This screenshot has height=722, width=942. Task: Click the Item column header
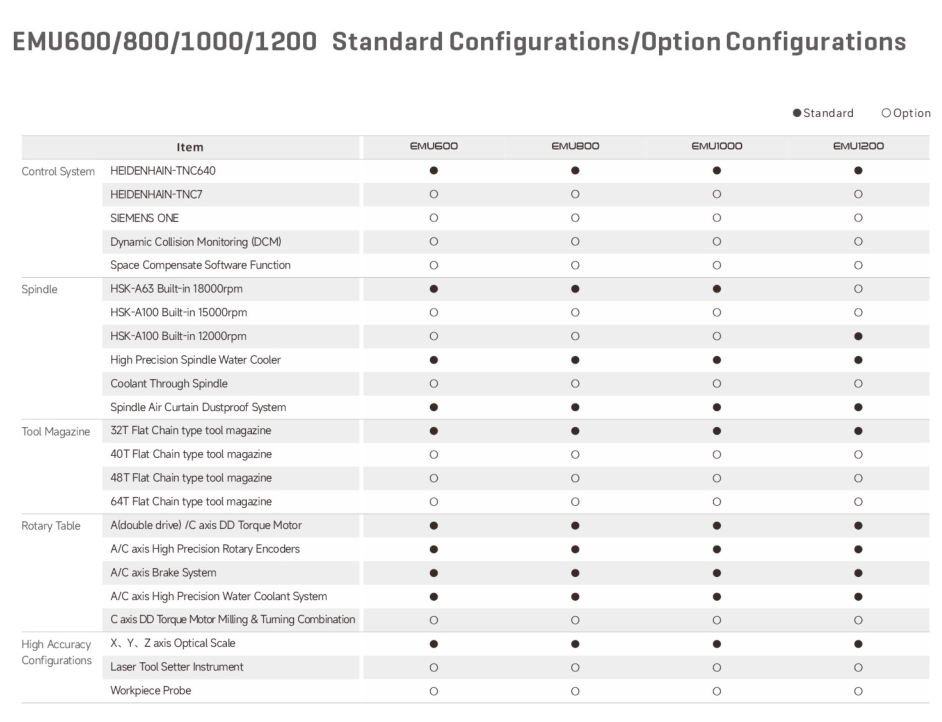(x=189, y=147)
